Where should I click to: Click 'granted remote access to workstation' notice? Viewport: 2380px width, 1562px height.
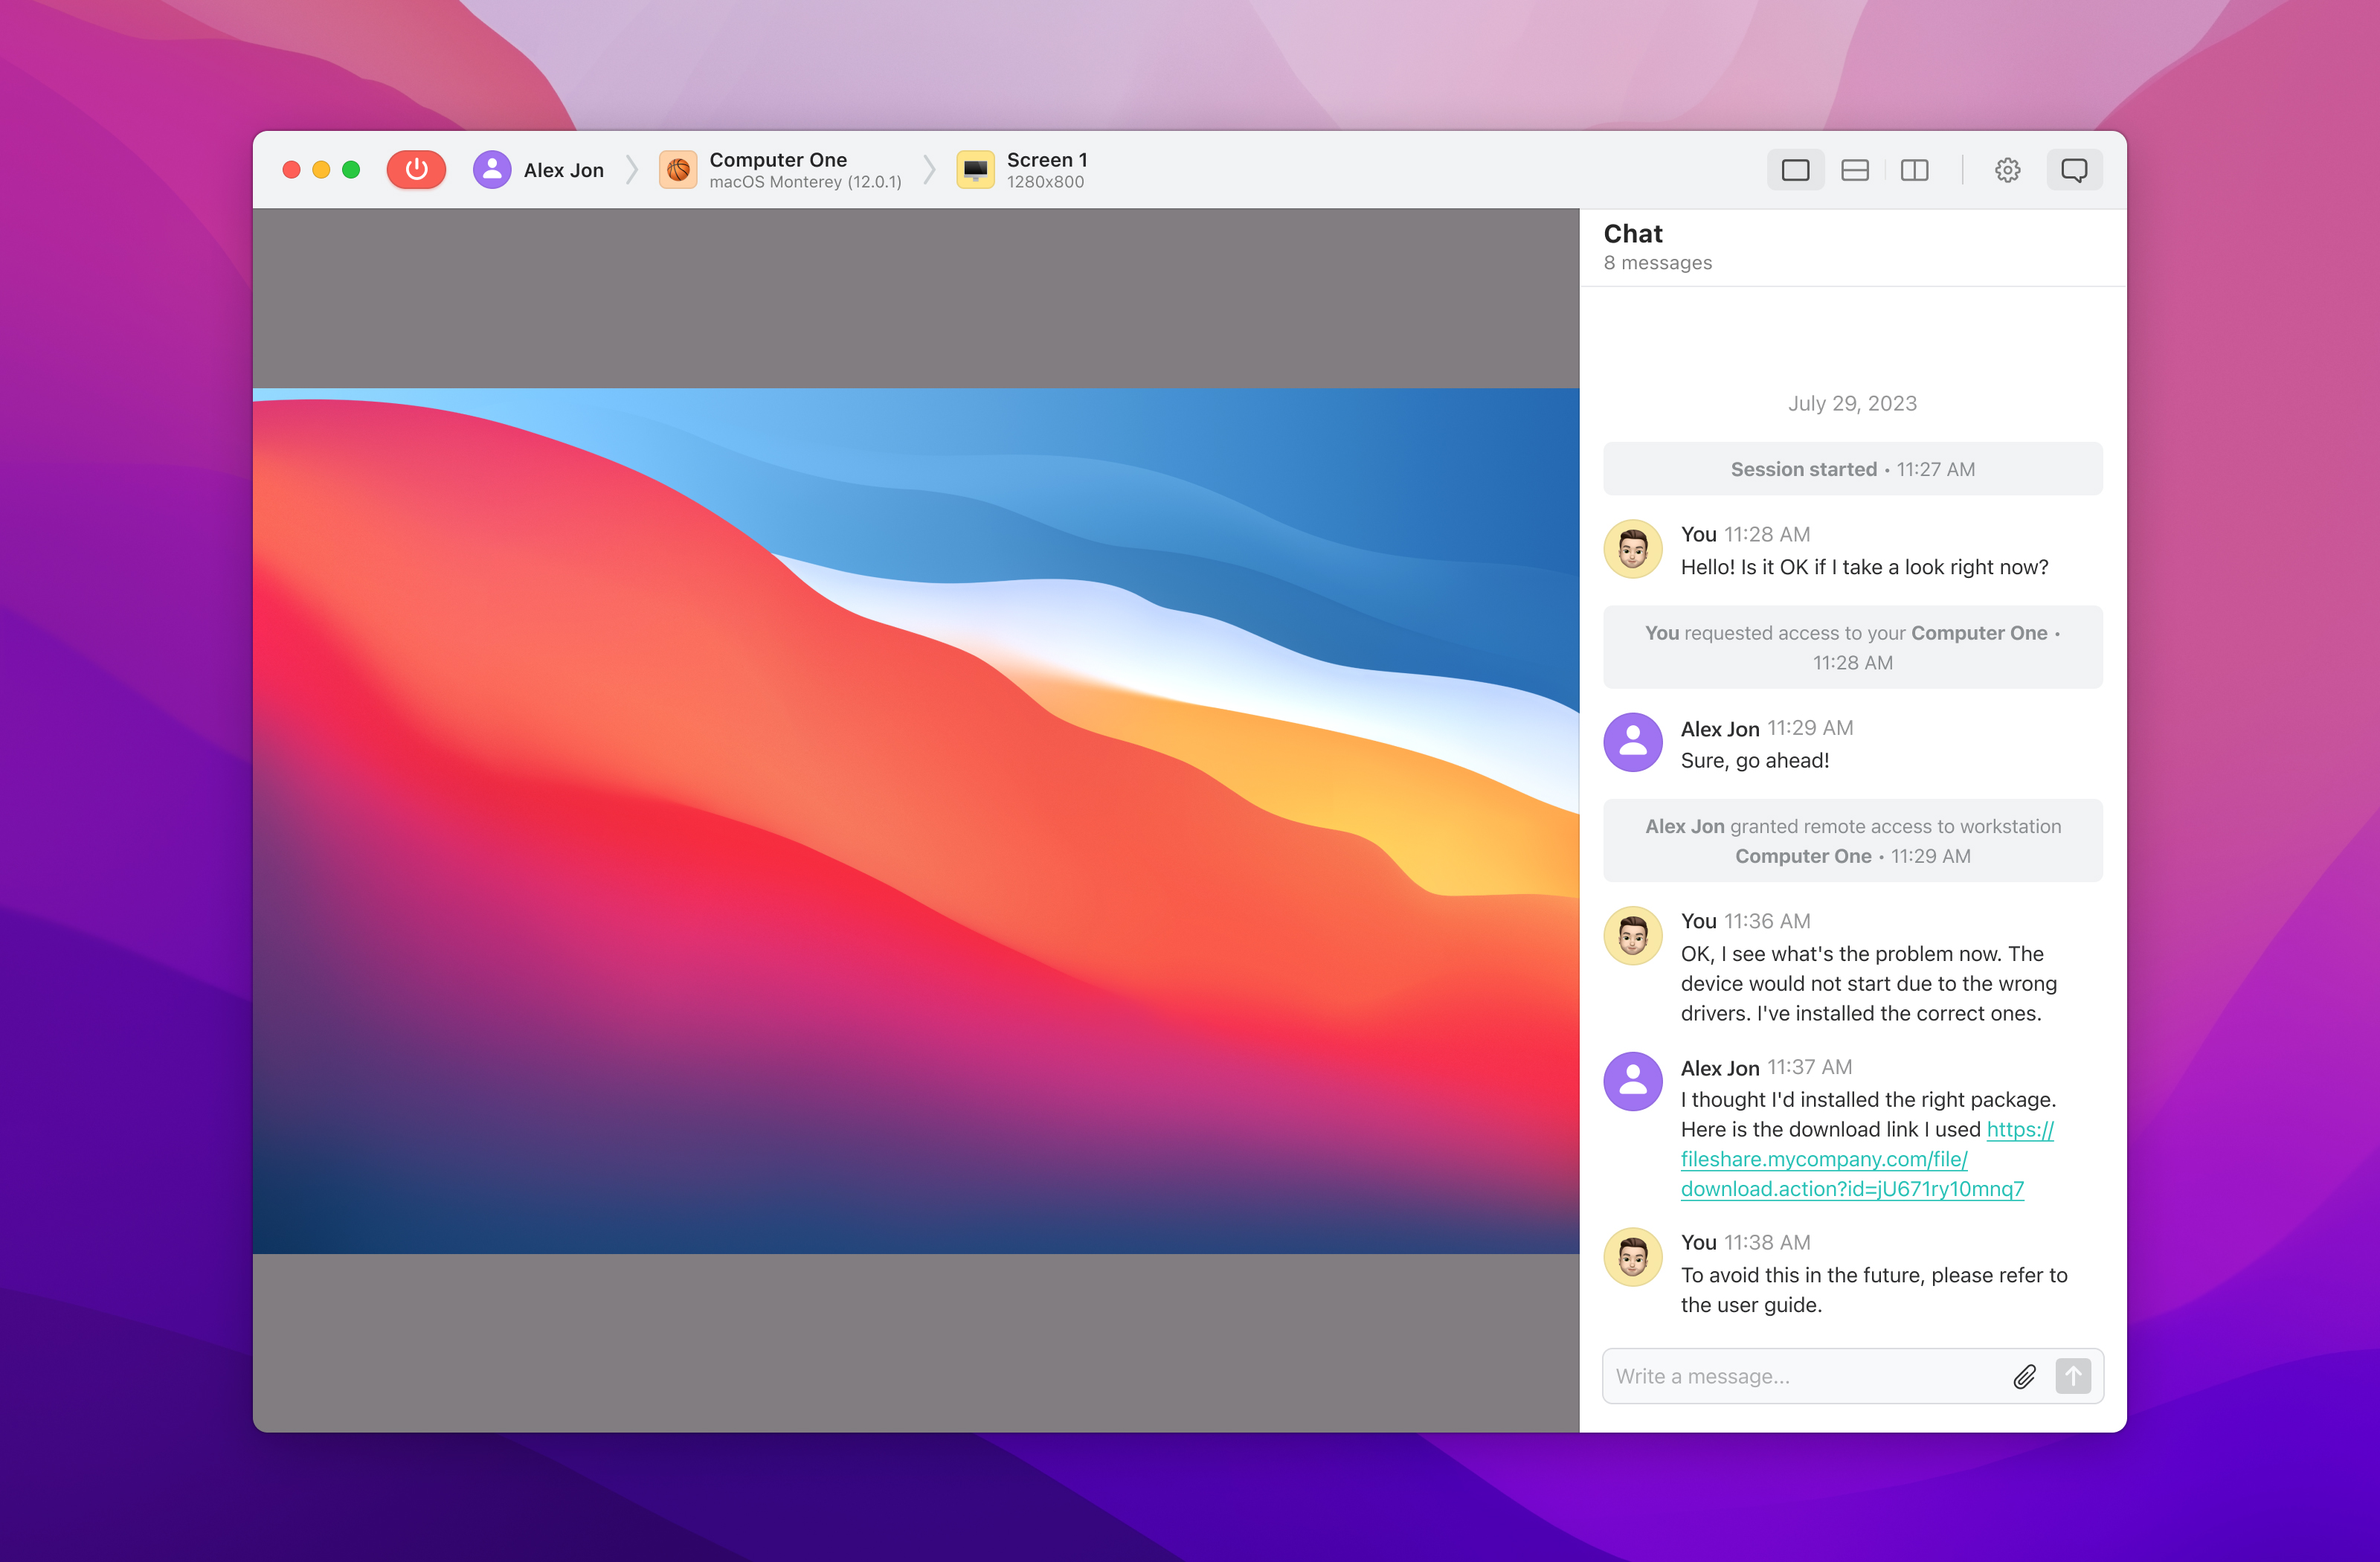pos(1852,841)
